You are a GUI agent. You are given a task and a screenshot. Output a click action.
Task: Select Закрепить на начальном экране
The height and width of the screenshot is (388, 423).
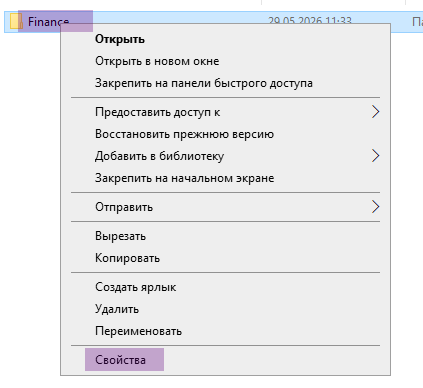(184, 178)
